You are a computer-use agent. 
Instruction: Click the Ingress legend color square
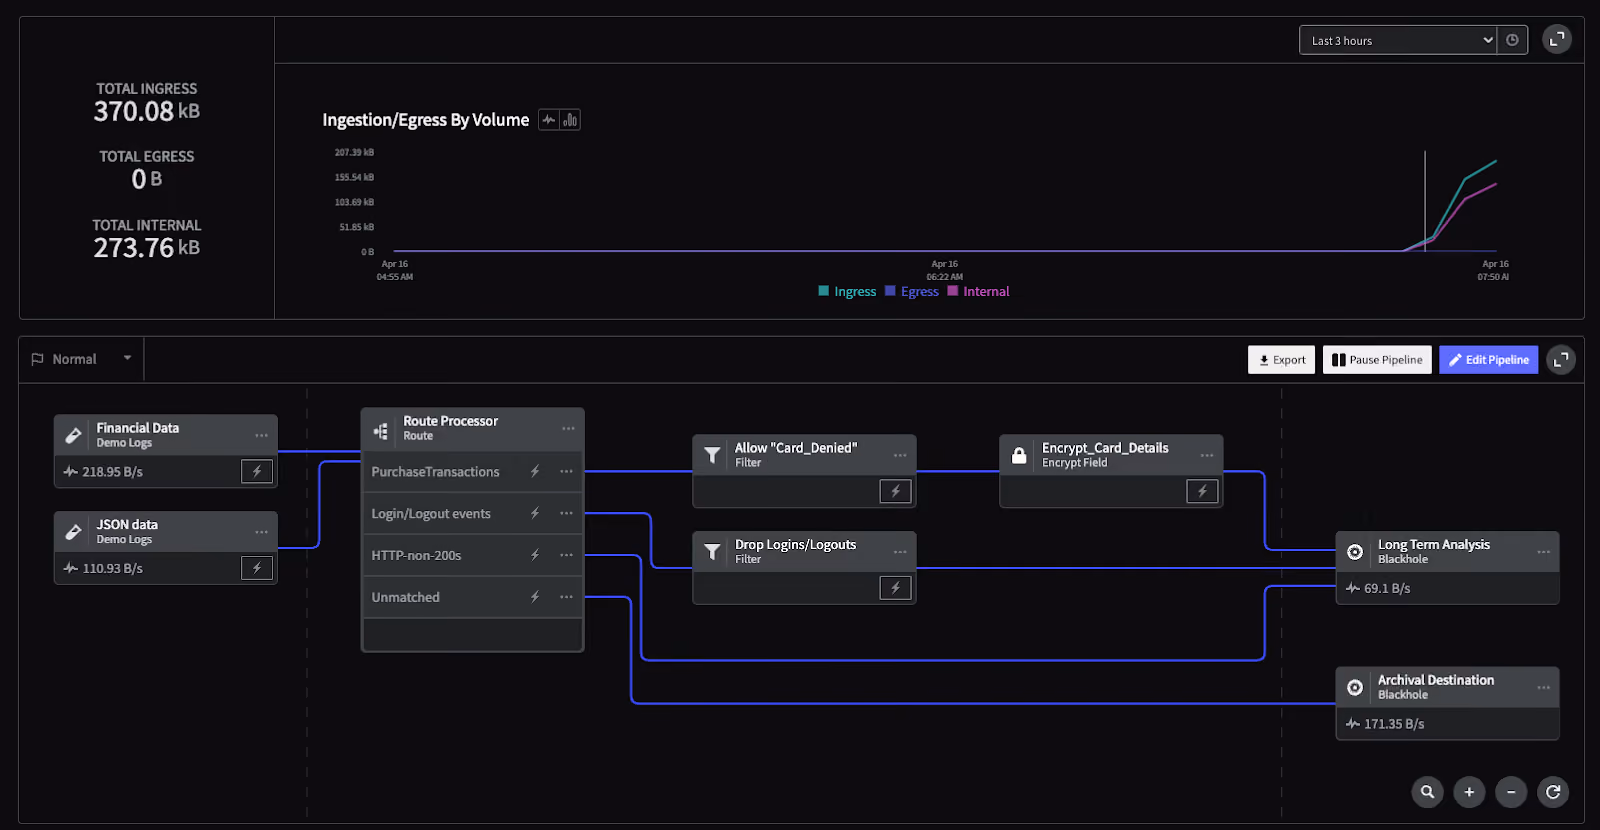click(x=824, y=291)
